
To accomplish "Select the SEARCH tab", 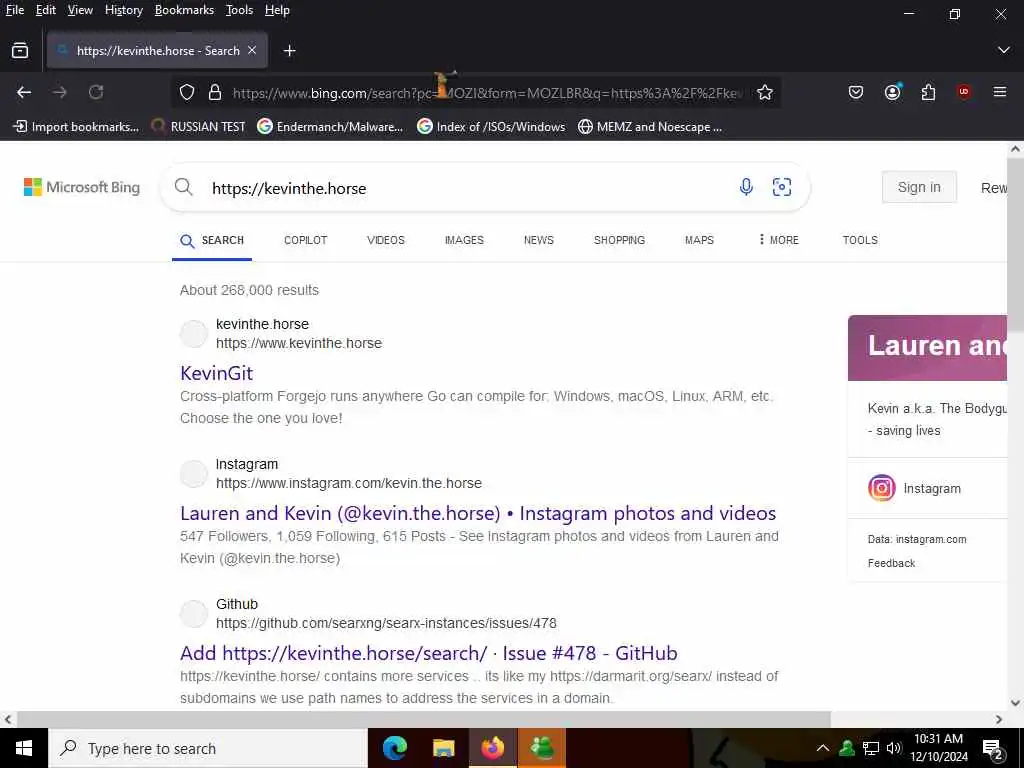I will point(212,240).
